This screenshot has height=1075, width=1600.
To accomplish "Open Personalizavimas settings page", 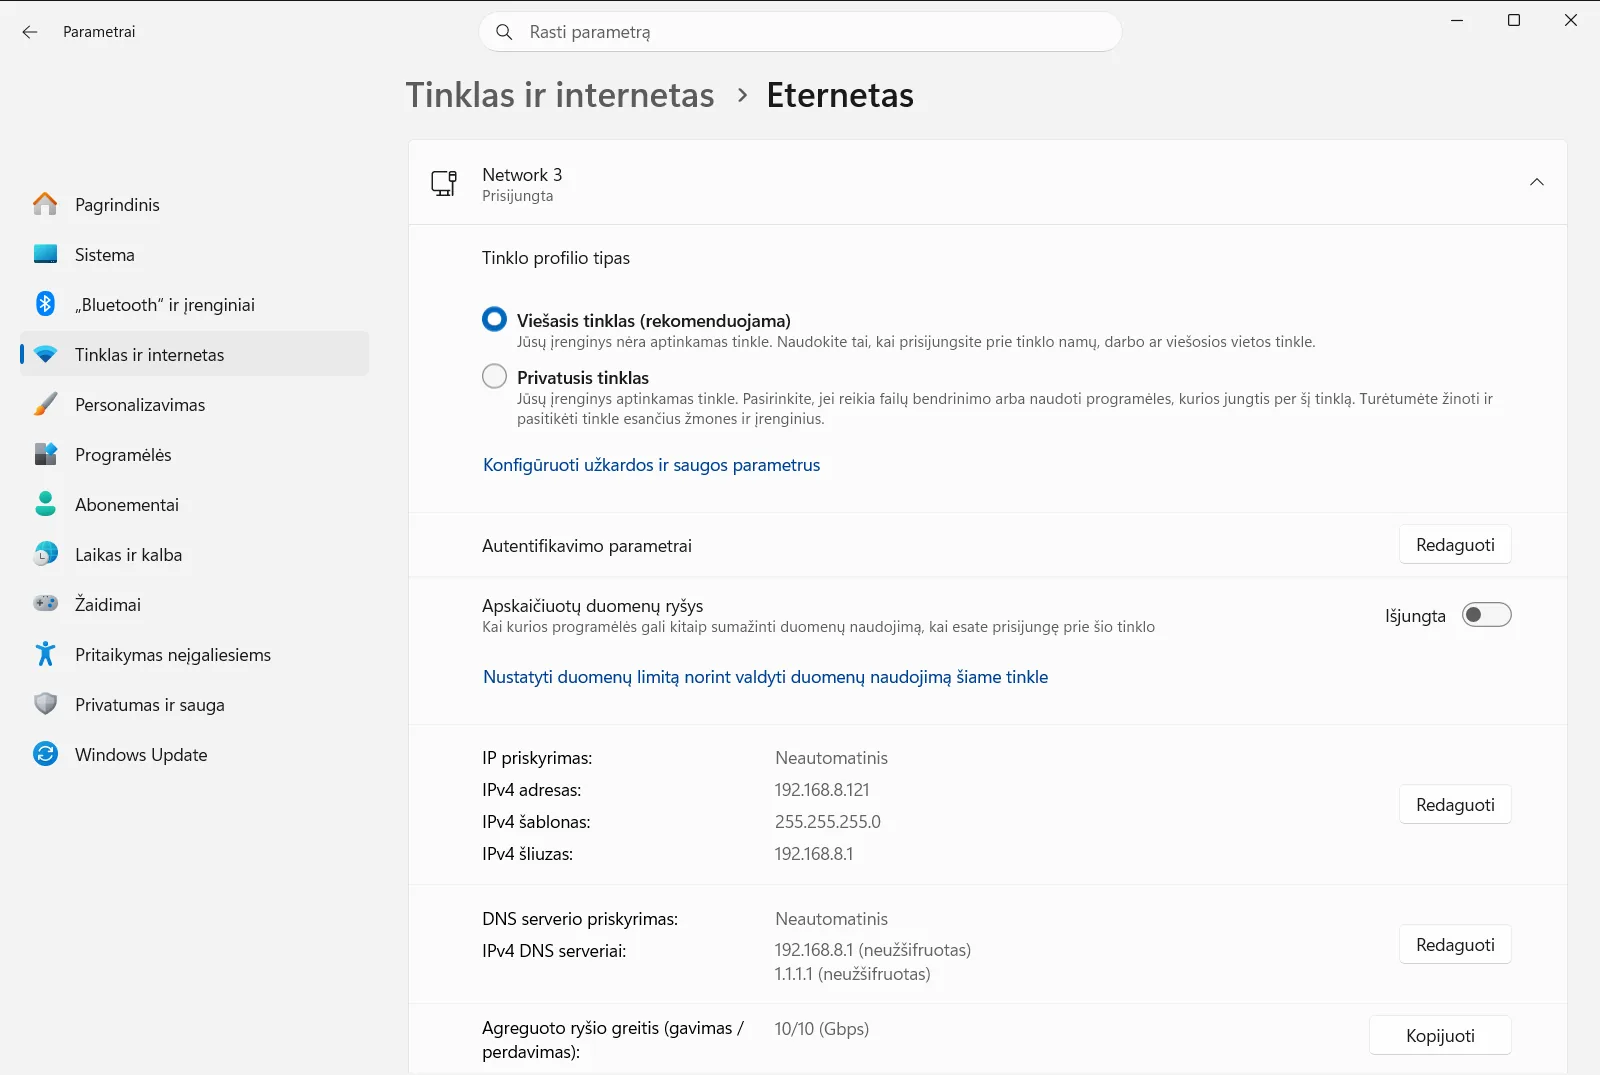I will (x=195, y=404).
